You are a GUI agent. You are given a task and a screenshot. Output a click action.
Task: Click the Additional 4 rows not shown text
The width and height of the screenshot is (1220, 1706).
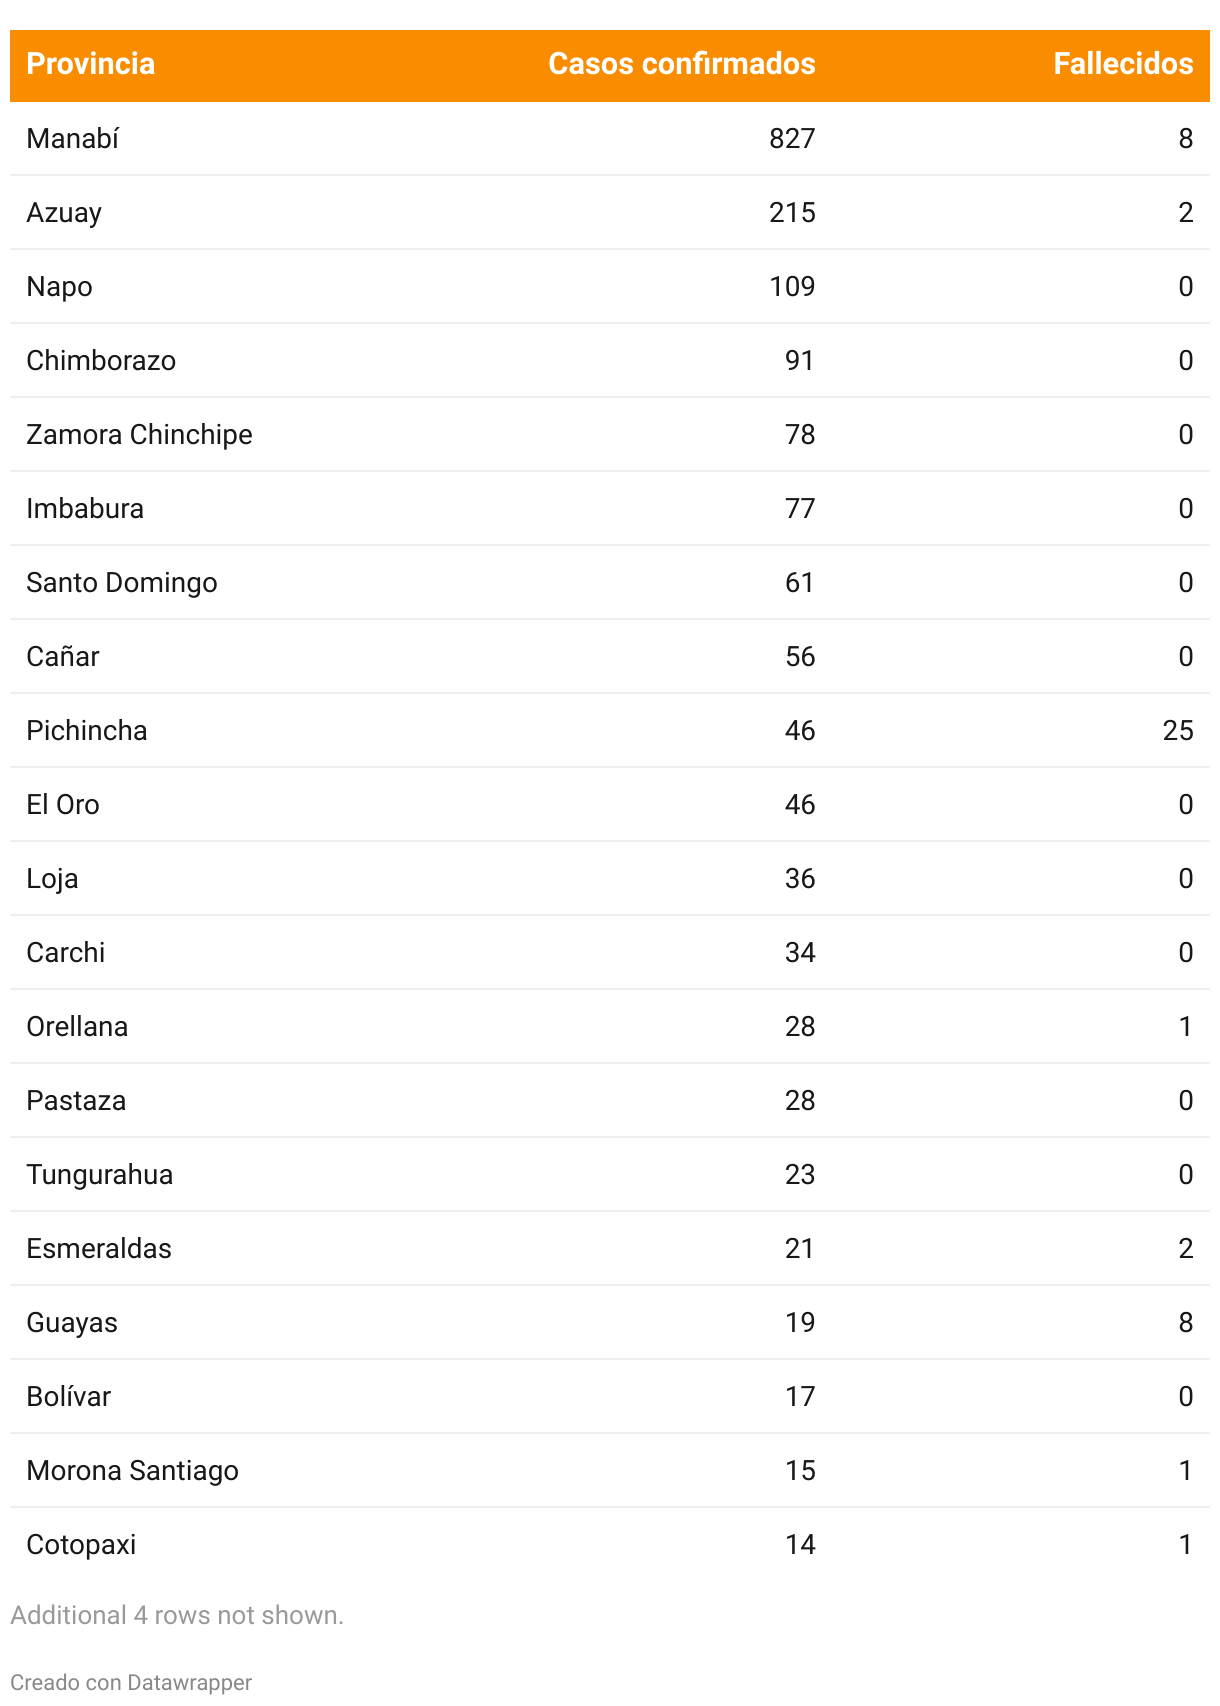(x=177, y=1615)
